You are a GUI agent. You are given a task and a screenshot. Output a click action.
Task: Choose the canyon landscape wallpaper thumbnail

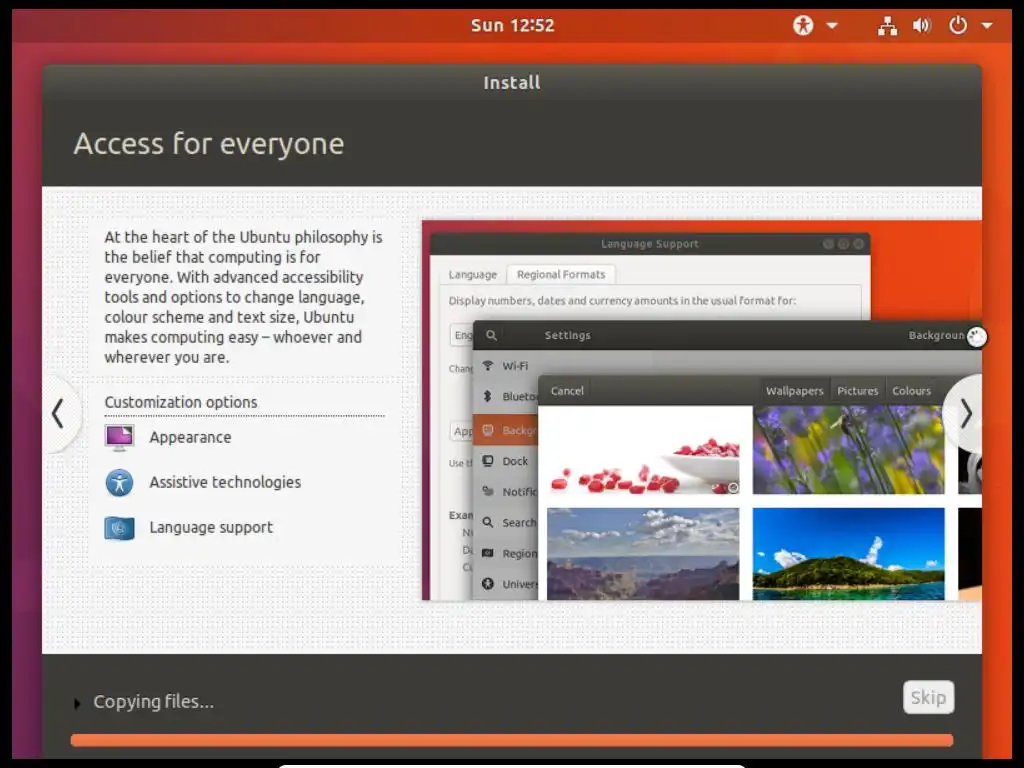click(643, 554)
